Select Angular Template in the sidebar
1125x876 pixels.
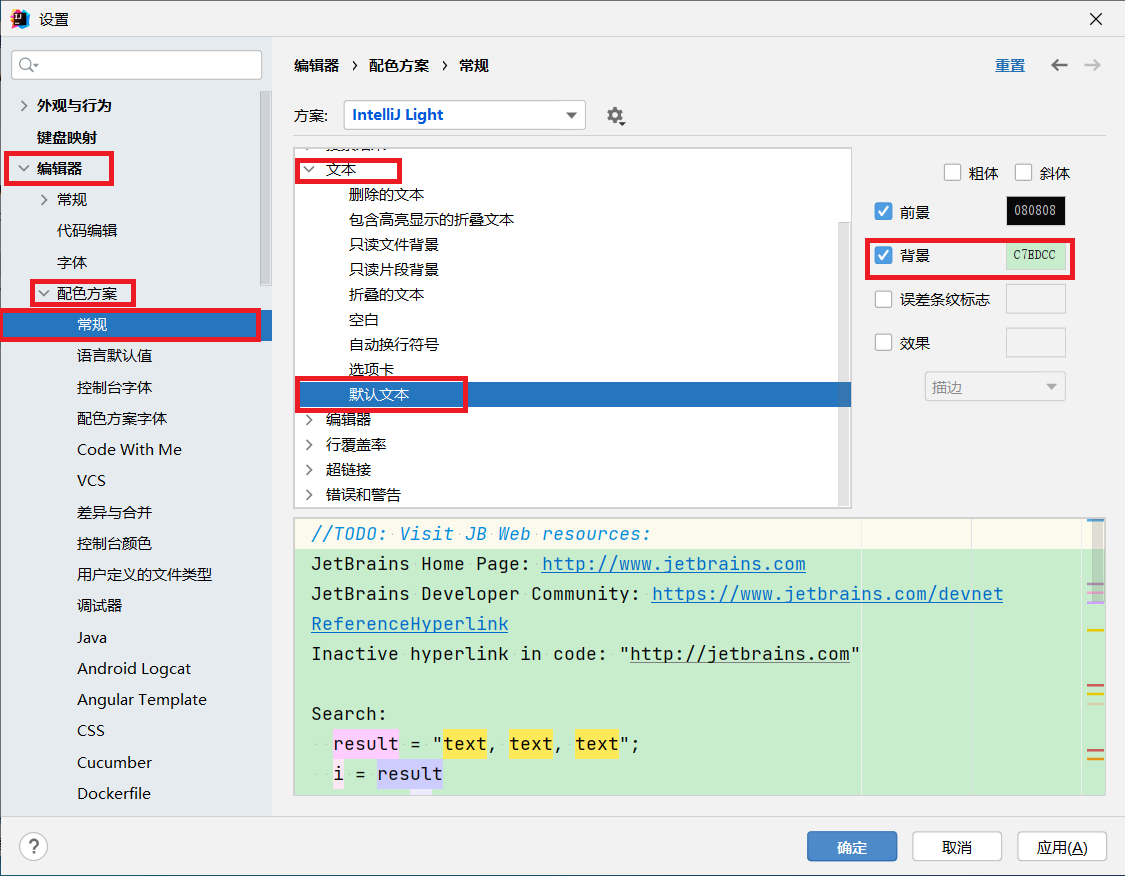click(x=141, y=700)
